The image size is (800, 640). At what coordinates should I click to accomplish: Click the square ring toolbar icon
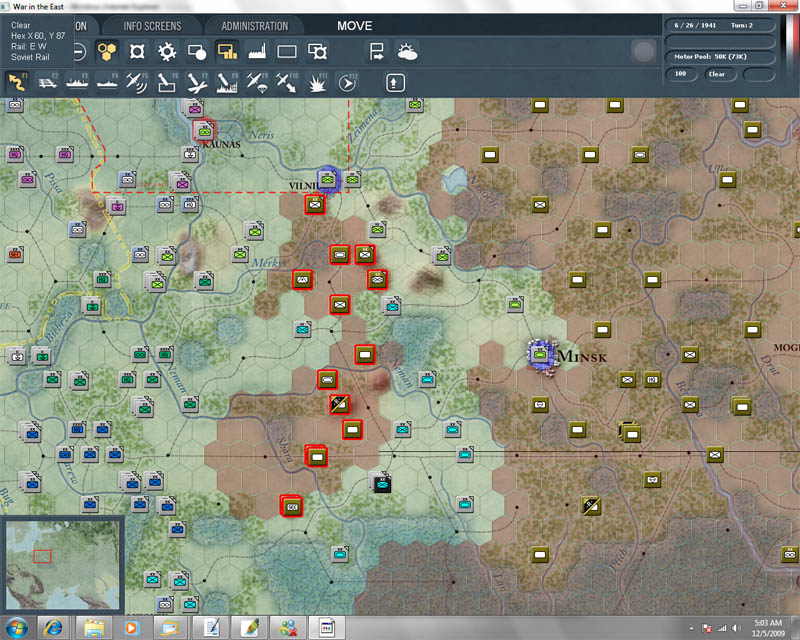click(137, 52)
